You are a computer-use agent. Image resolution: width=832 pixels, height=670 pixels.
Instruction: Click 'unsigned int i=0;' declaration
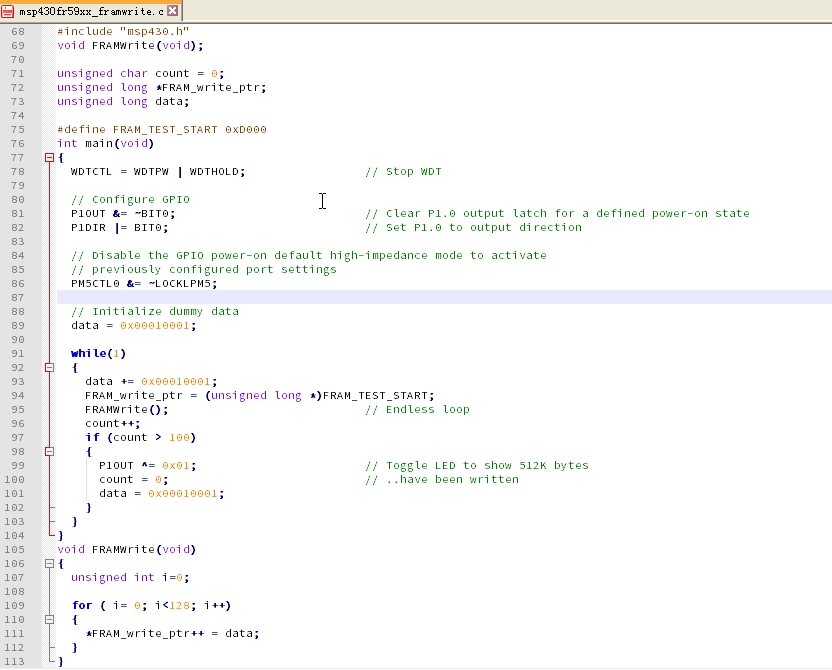coord(130,578)
